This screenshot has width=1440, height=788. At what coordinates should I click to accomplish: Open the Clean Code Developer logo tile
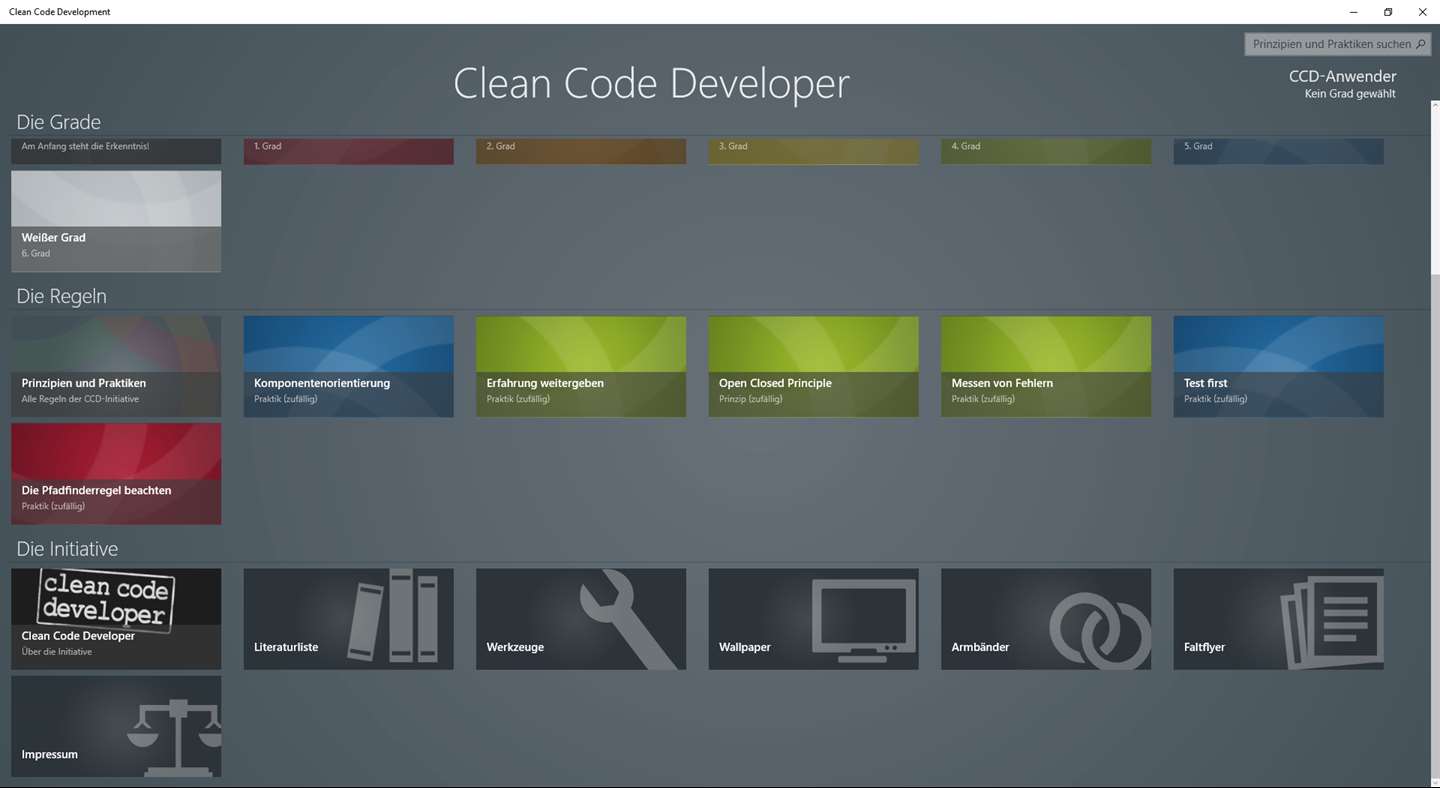point(116,619)
